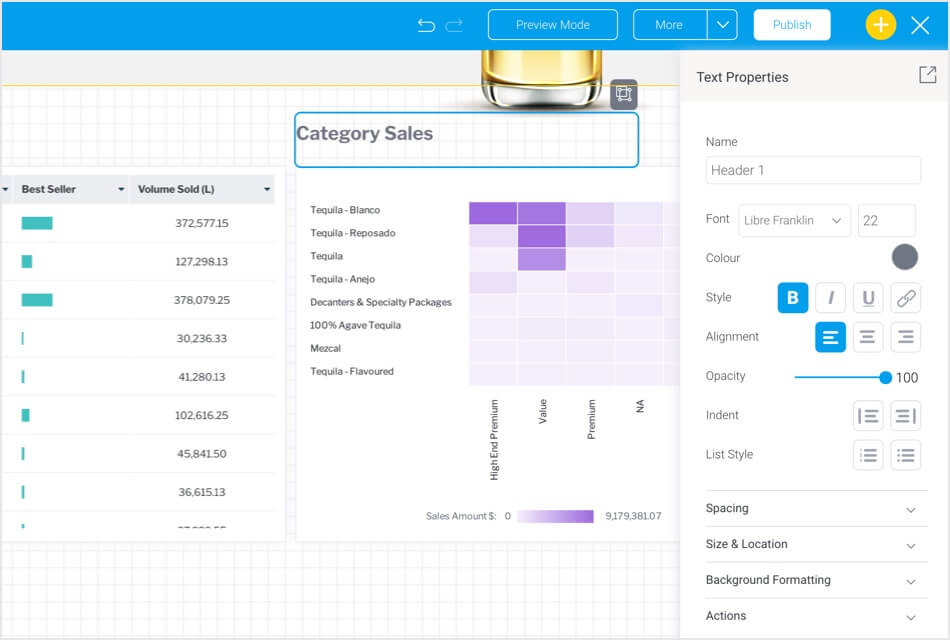Toggle bold text style
The image size is (950, 640).
793,298
